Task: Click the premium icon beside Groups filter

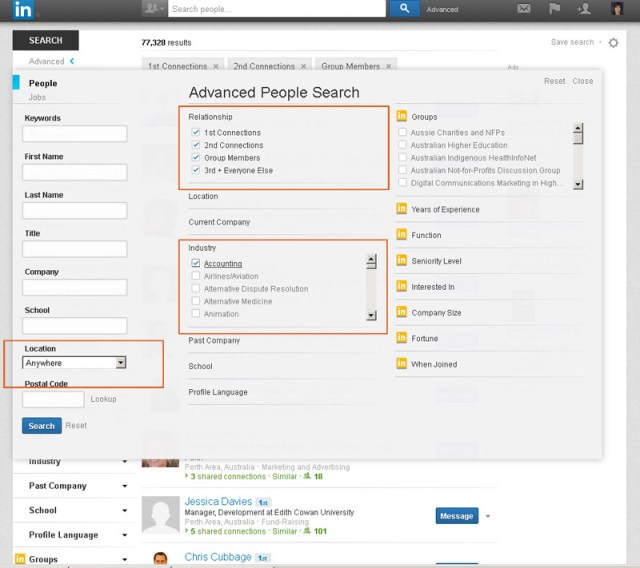Action: click(402, 116)
